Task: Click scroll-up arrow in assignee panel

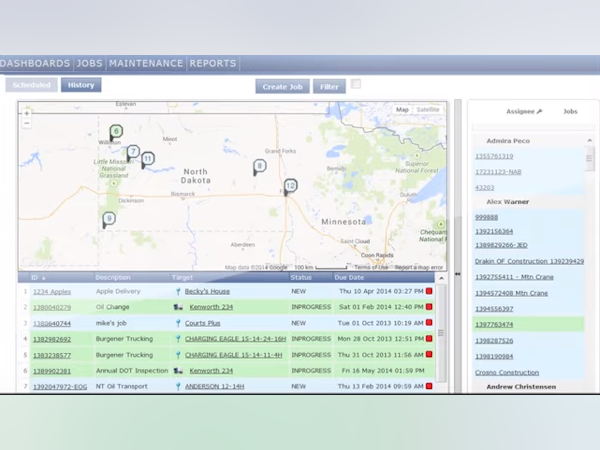Action: tap(590, 141)
